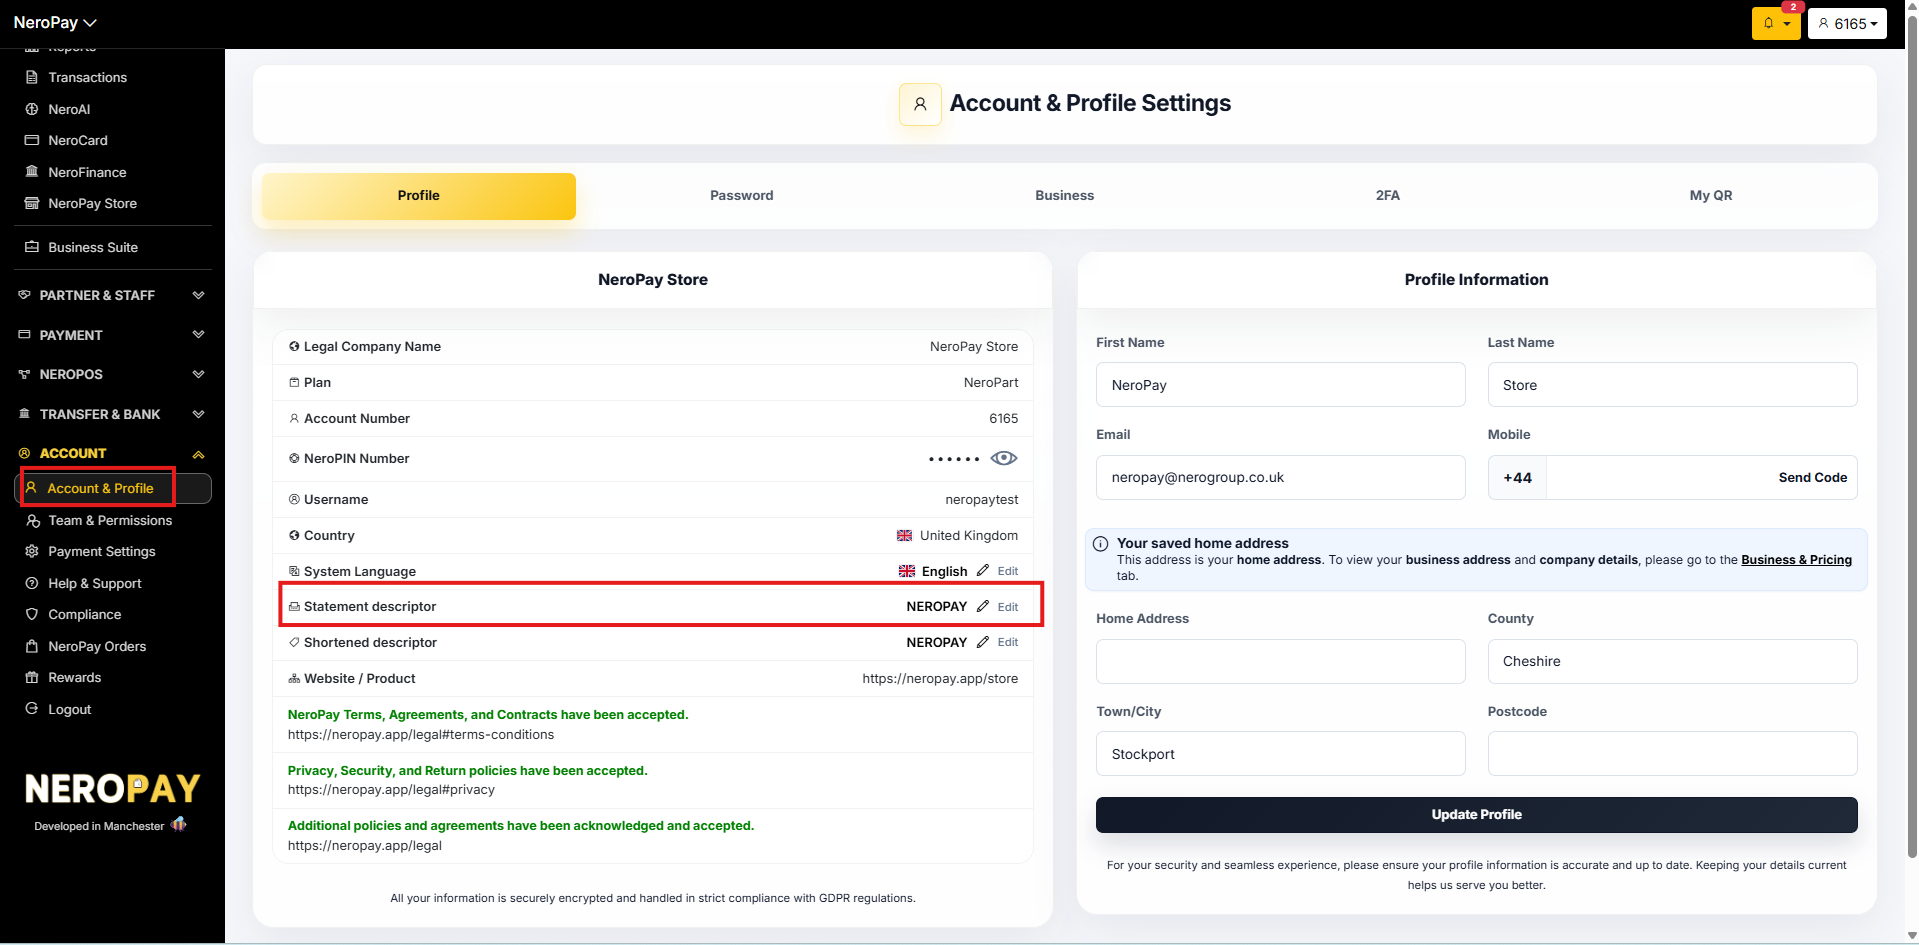Click the Business Suite icon
The image size is (1919, 945).
tap(31, 247)
